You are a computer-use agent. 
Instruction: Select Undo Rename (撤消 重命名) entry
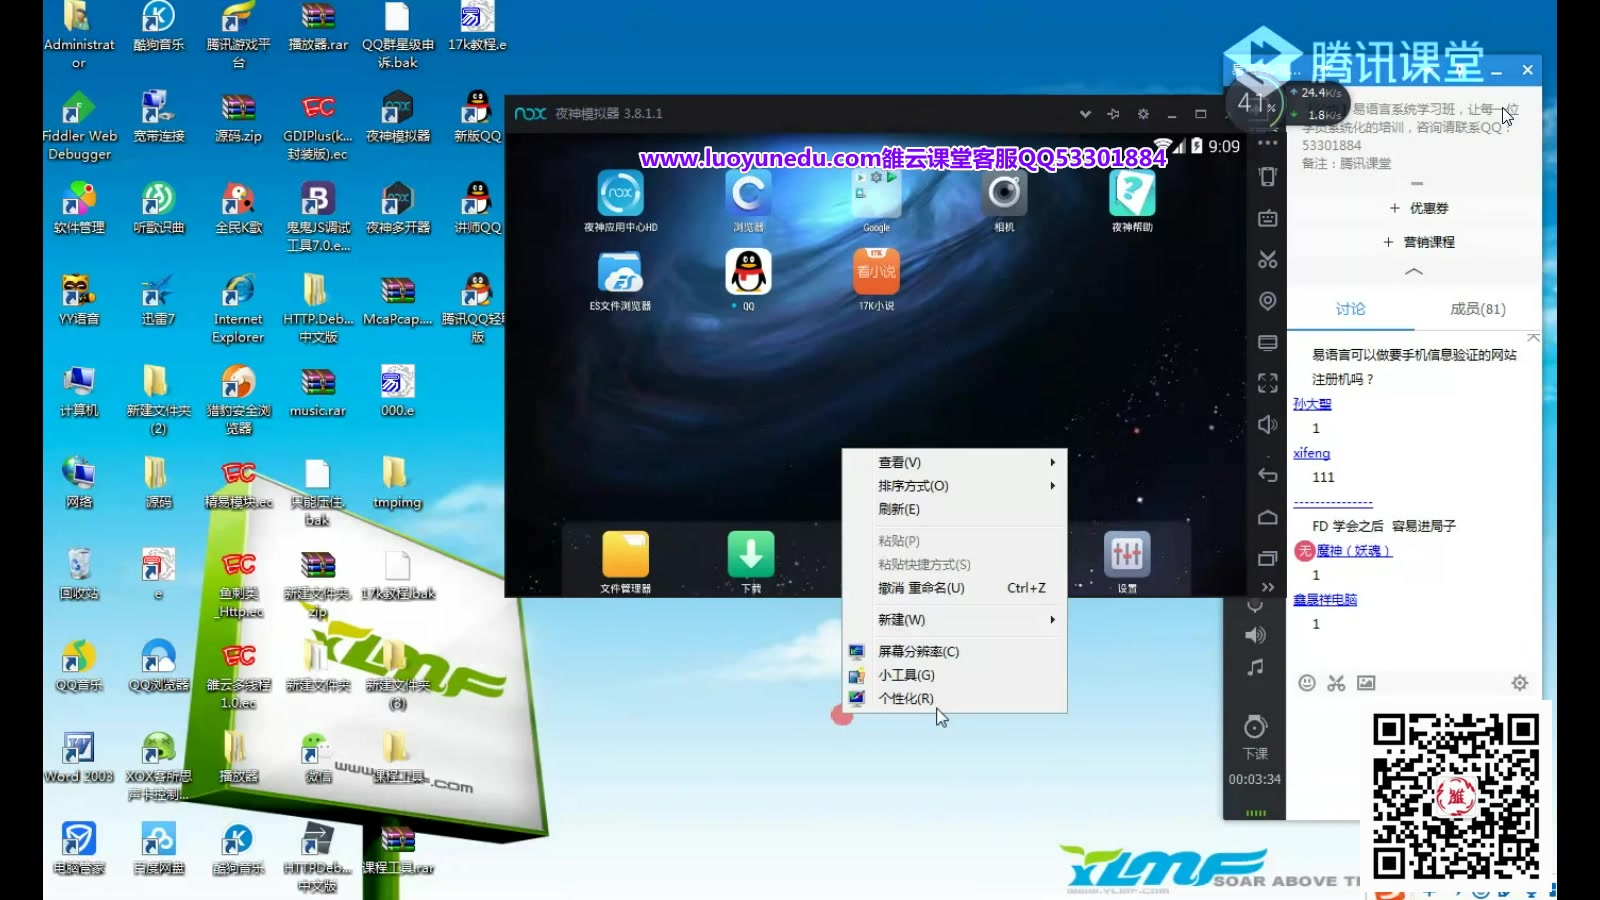point(955,588)
